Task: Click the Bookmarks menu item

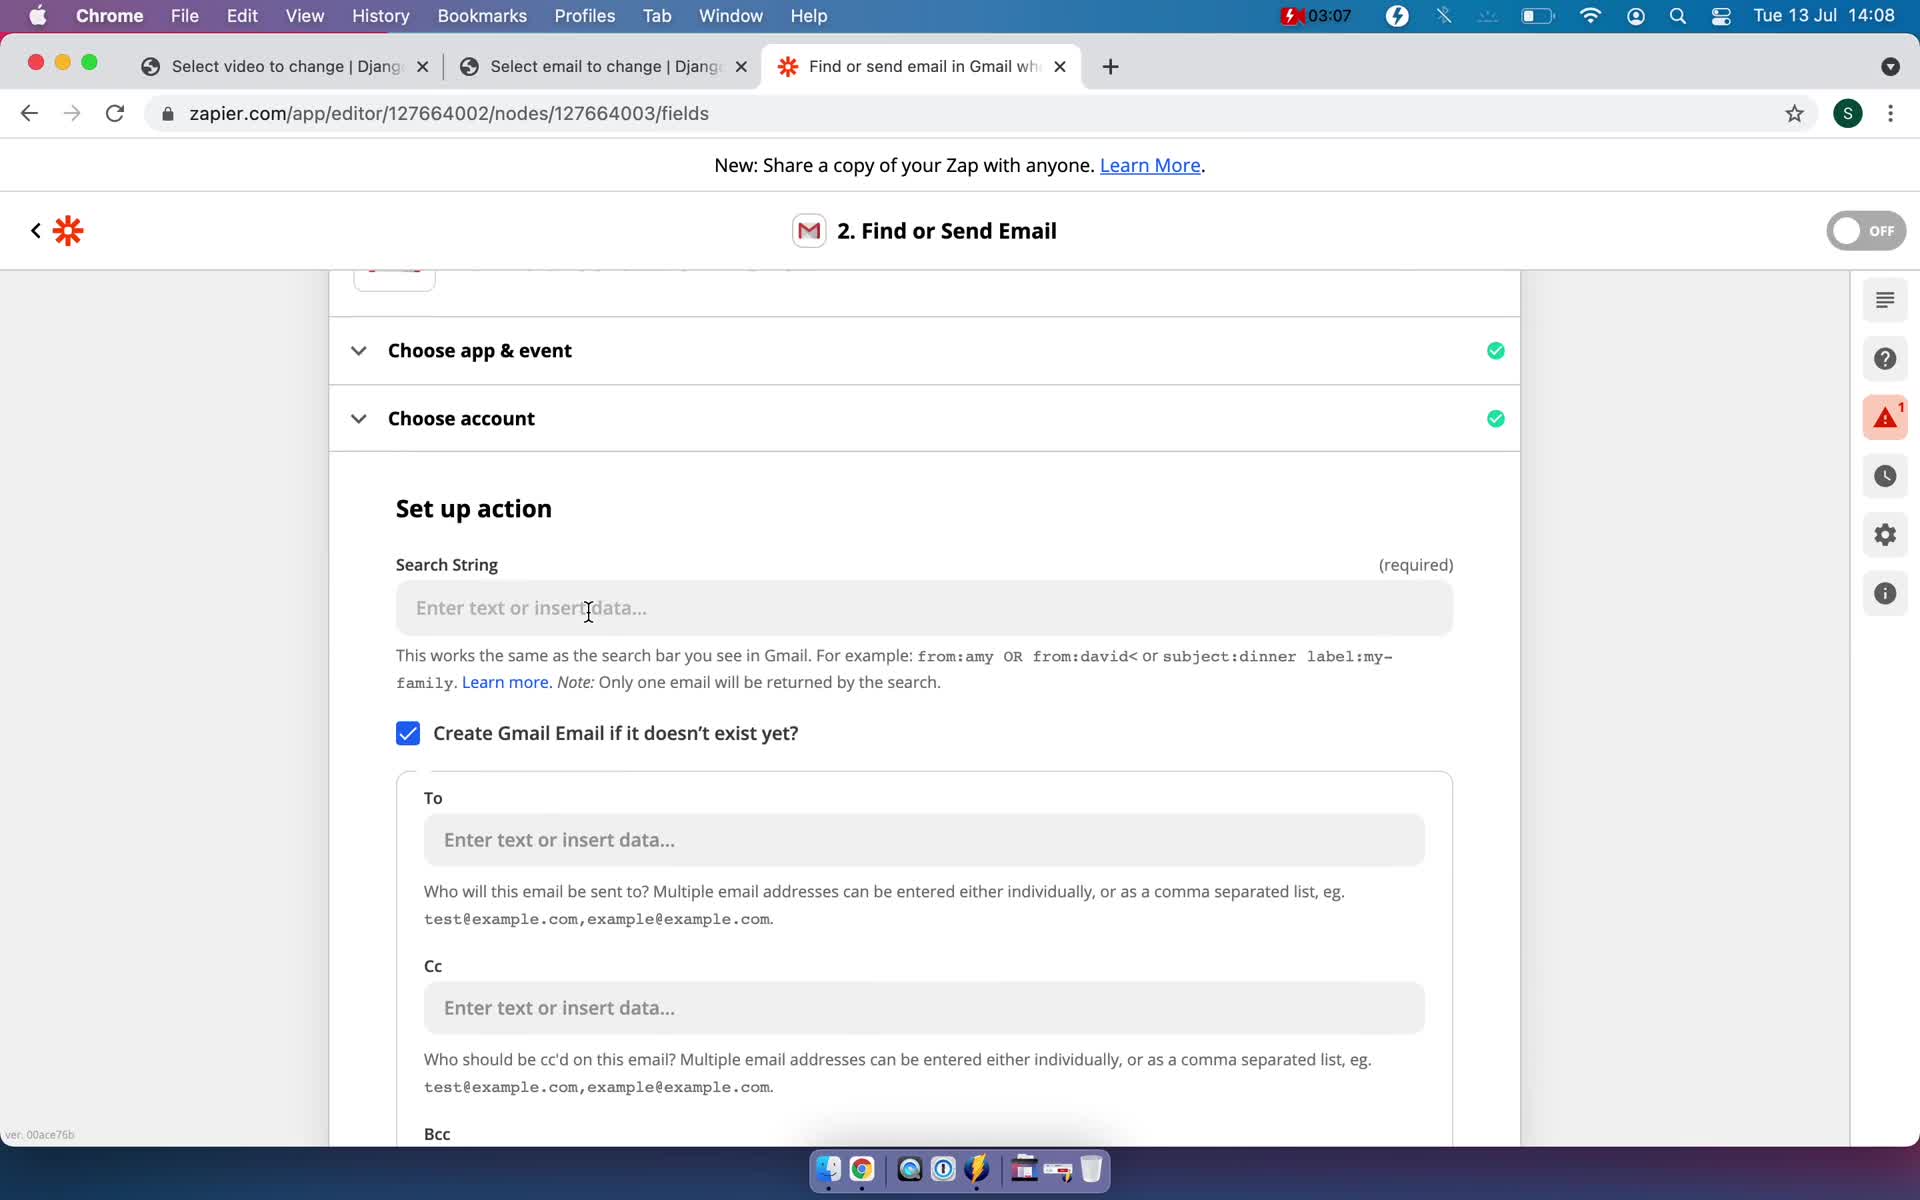Action: click(482, 15)
